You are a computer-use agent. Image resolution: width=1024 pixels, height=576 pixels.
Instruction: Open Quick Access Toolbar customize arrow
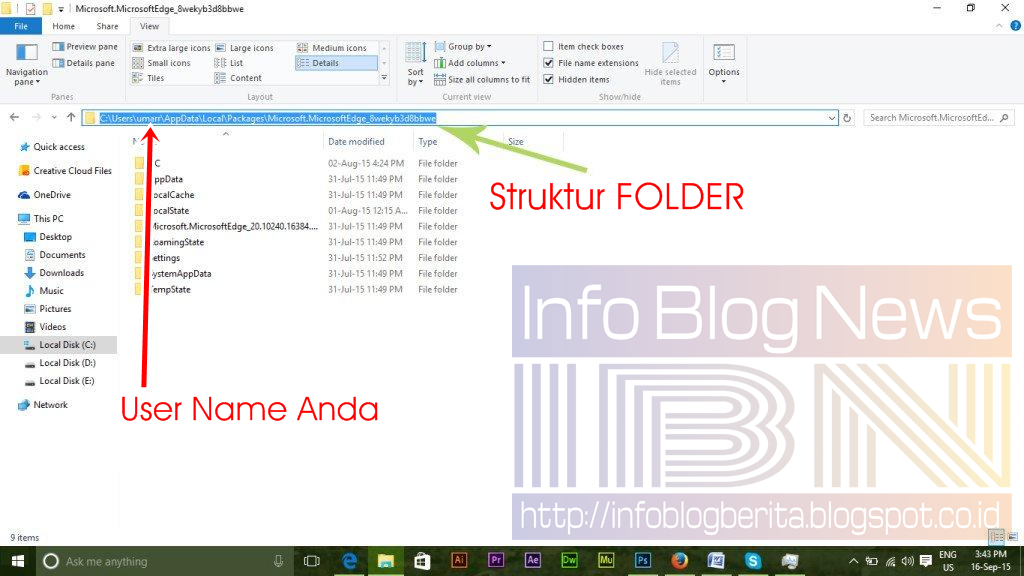61,9
